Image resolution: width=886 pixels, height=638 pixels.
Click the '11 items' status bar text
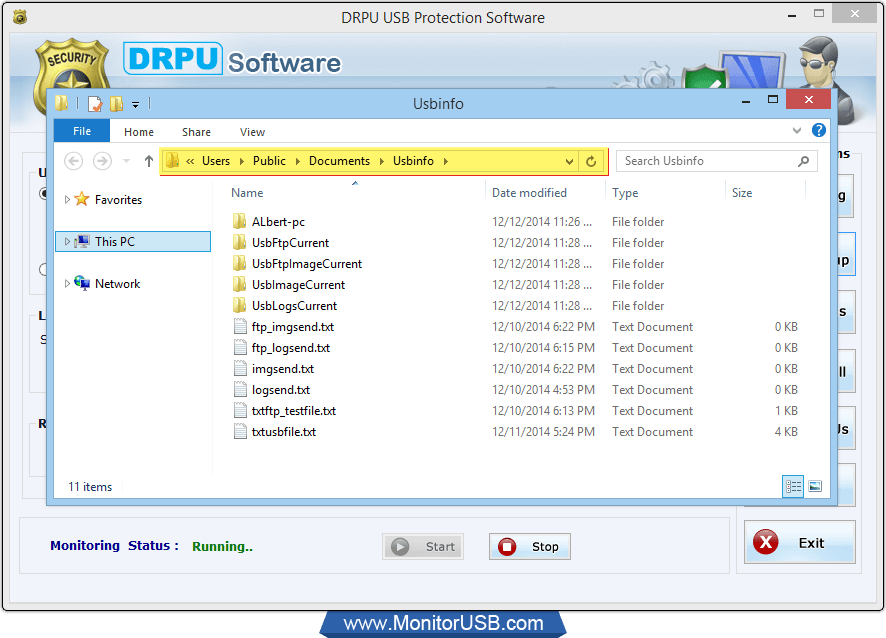point(90,487)
